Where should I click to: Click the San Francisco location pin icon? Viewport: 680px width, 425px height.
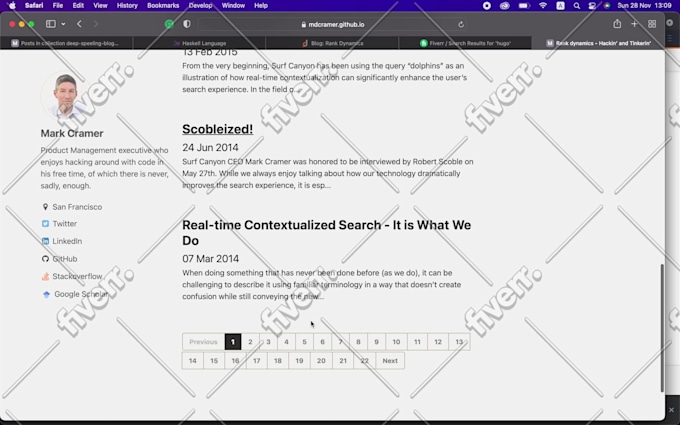(x=45, y=207)
